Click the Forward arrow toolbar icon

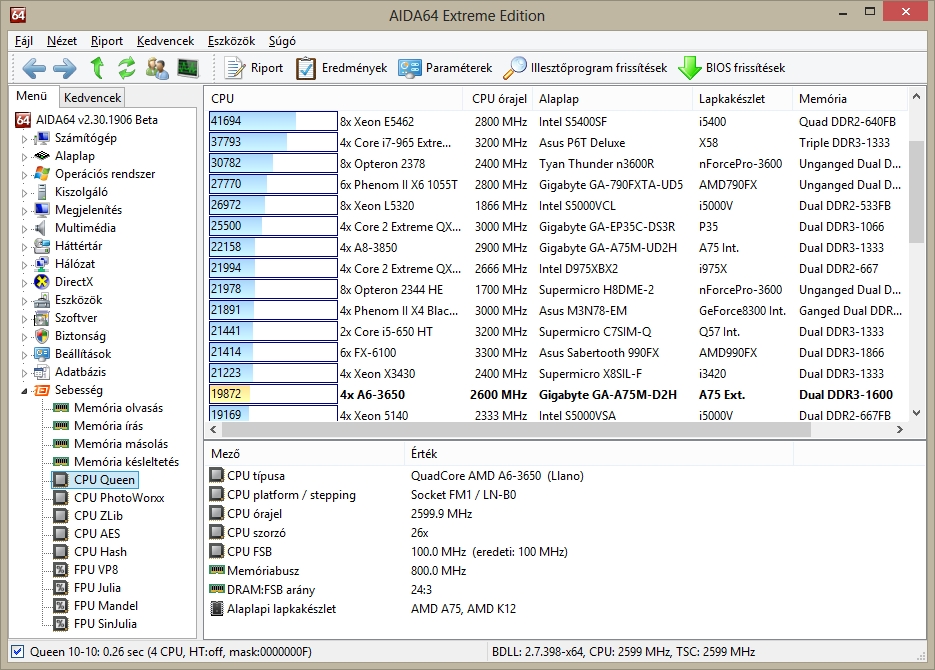pyautogui.click(x=64, y=68)
